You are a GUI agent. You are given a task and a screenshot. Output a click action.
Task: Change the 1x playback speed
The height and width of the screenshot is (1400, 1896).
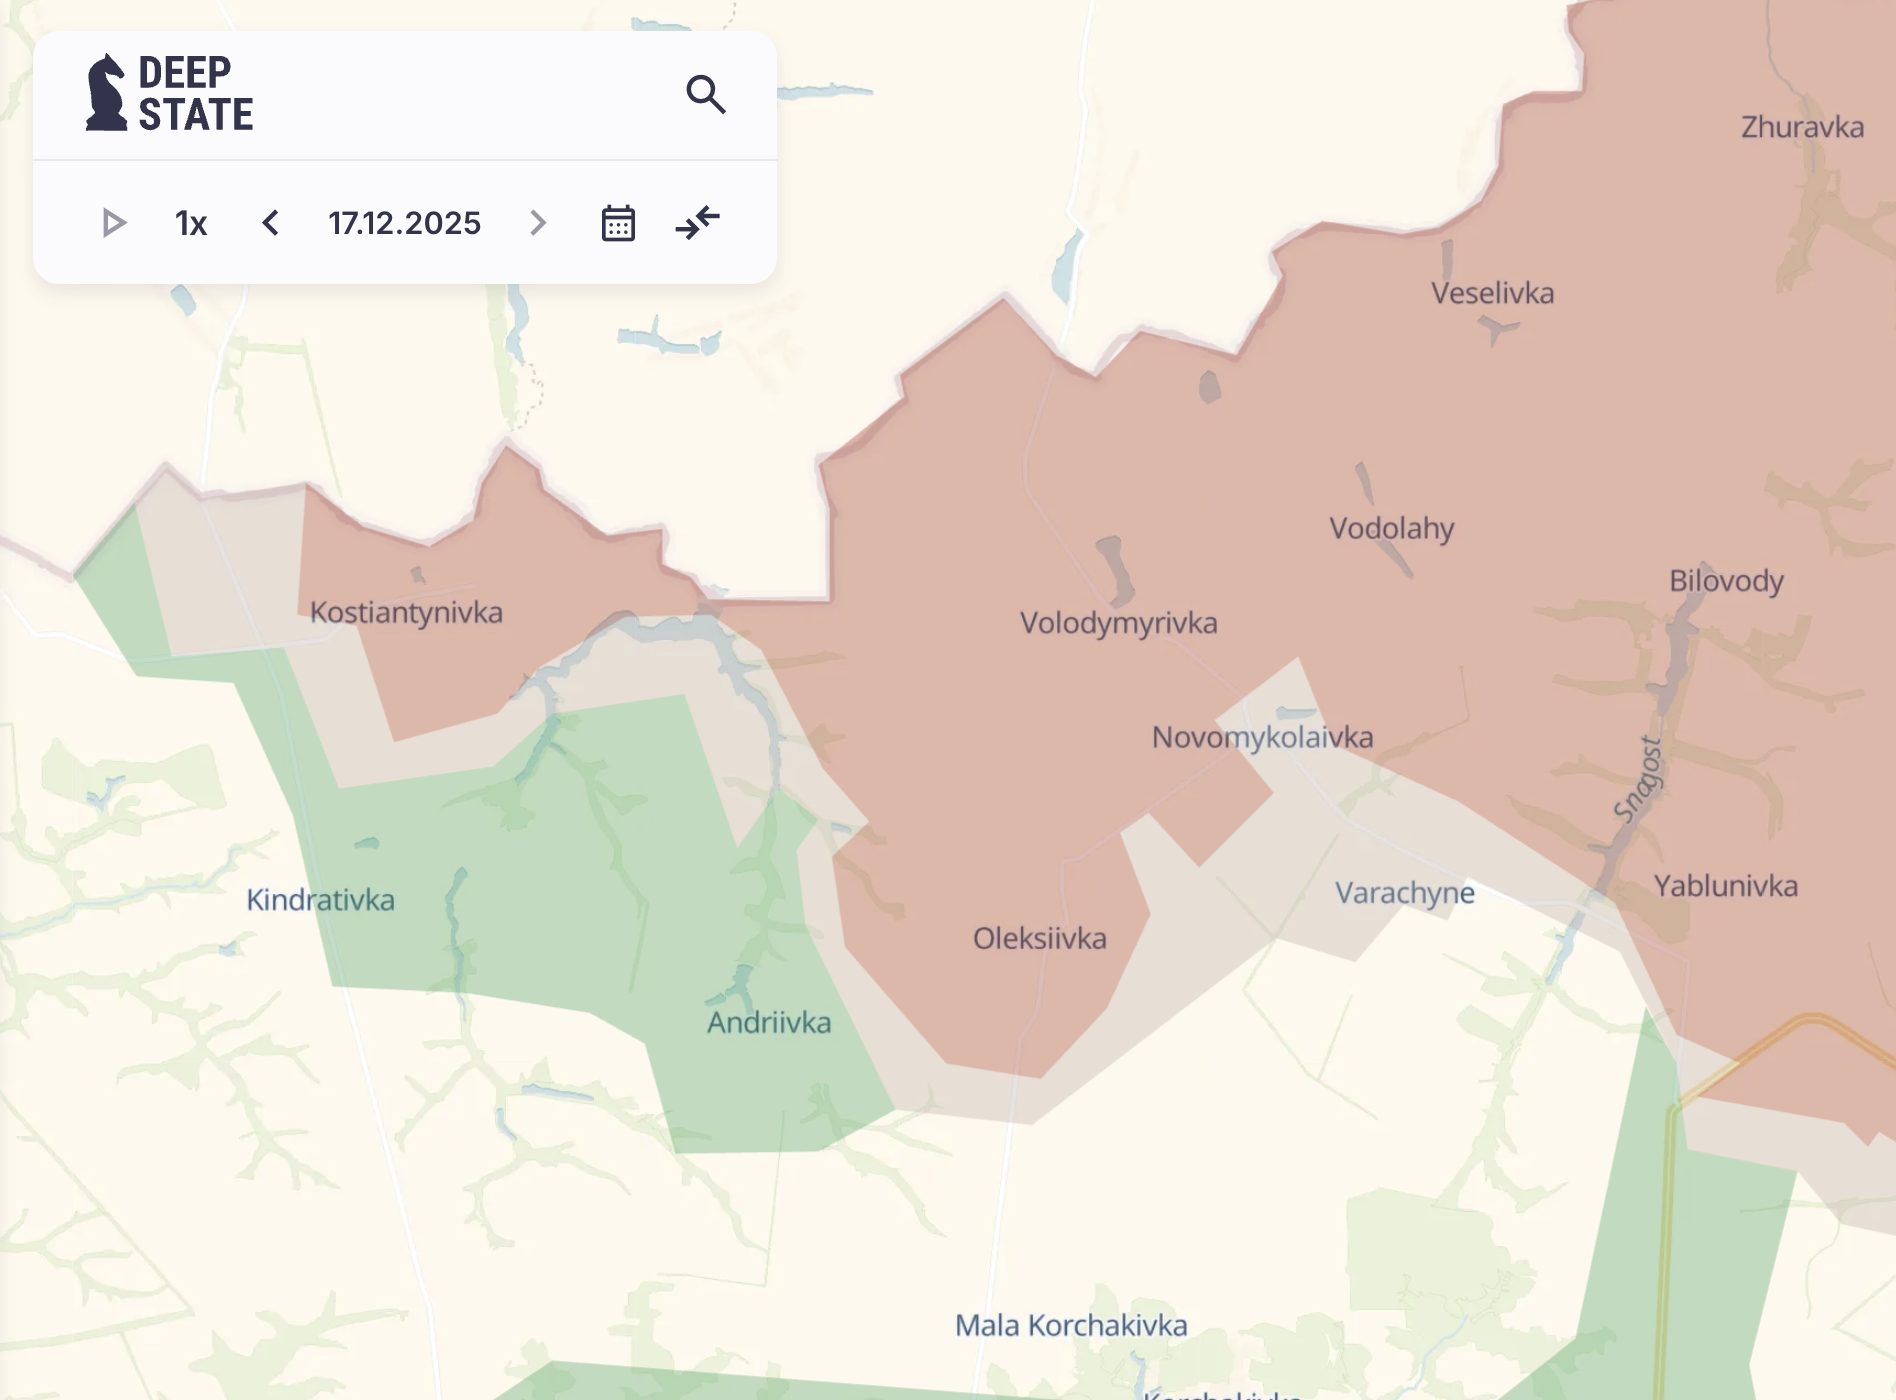[191, 223]
